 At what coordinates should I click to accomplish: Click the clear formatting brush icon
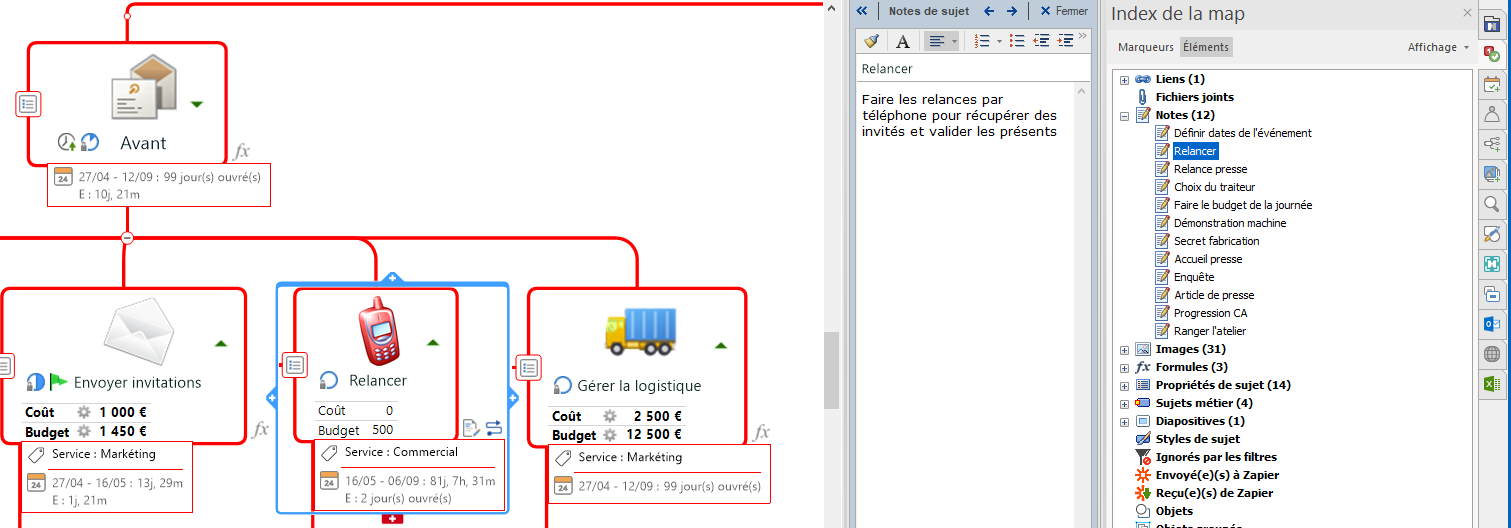[871, 41]
